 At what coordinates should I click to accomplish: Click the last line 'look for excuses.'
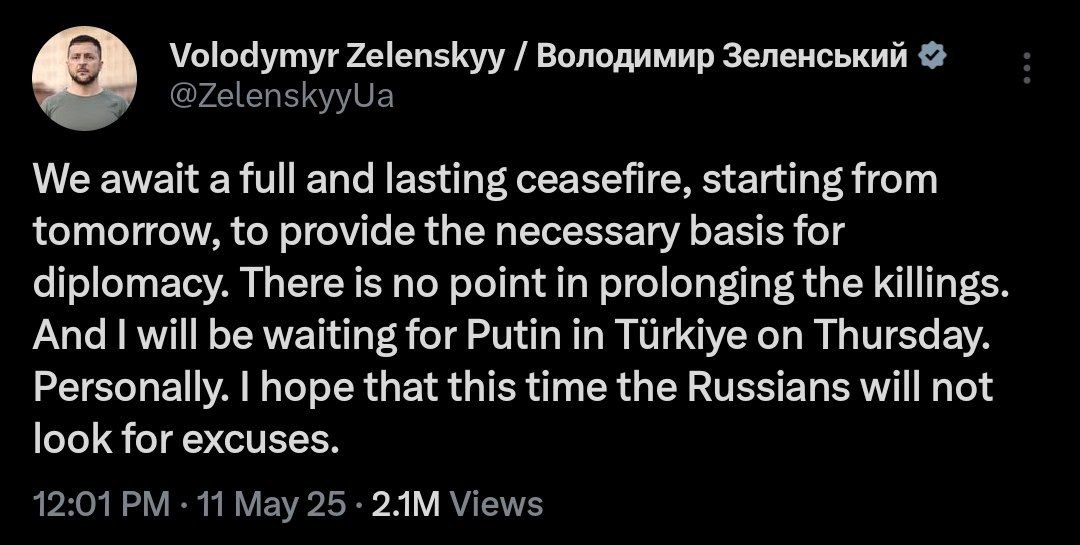pyautogui.click(x=187, y=440)
